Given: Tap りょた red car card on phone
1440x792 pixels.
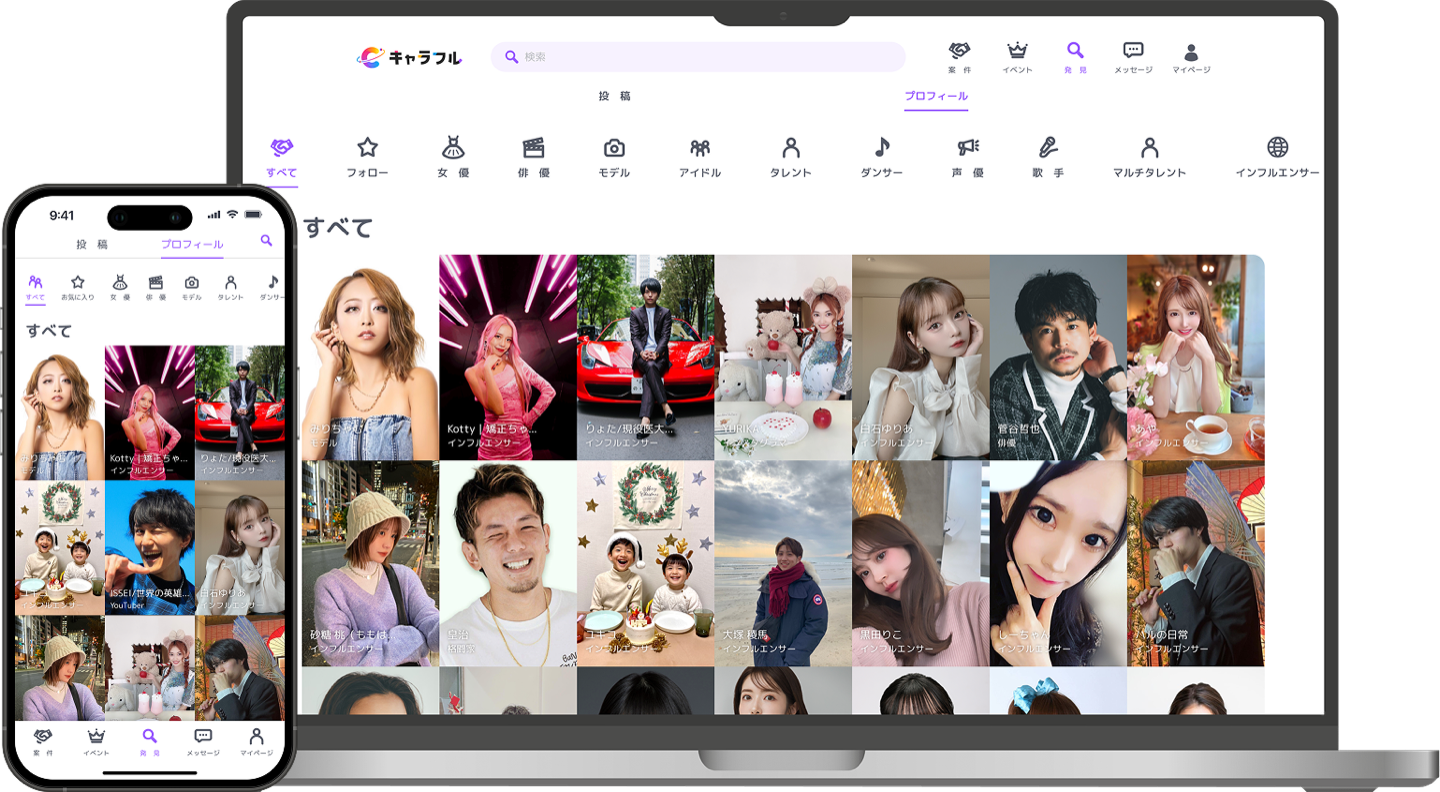Looking at the screenshot, I should point(240,412).
